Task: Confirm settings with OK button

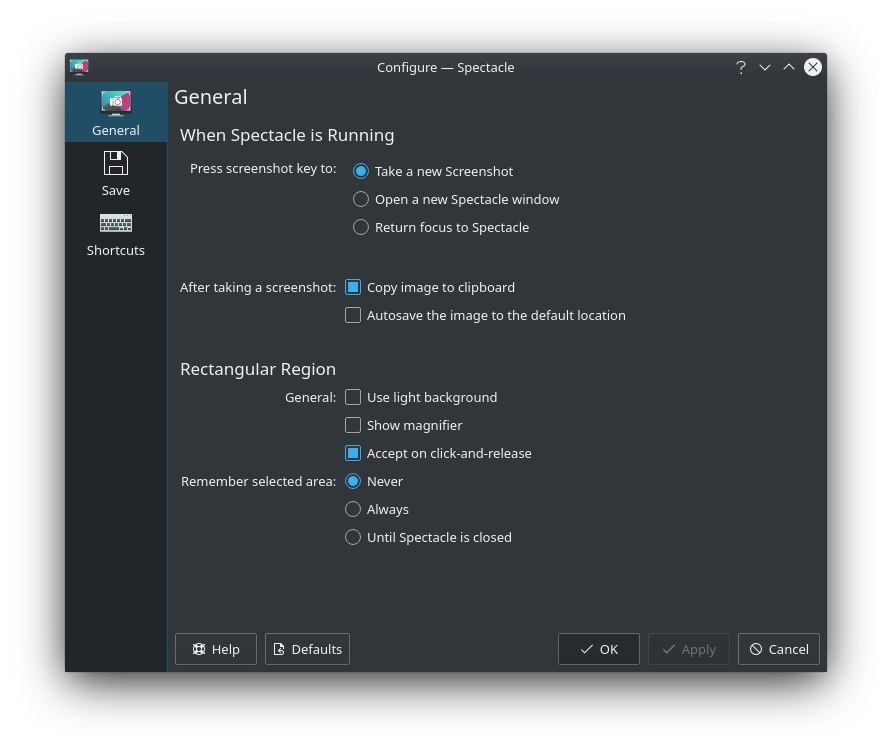Action: click(x=598, y=649)
